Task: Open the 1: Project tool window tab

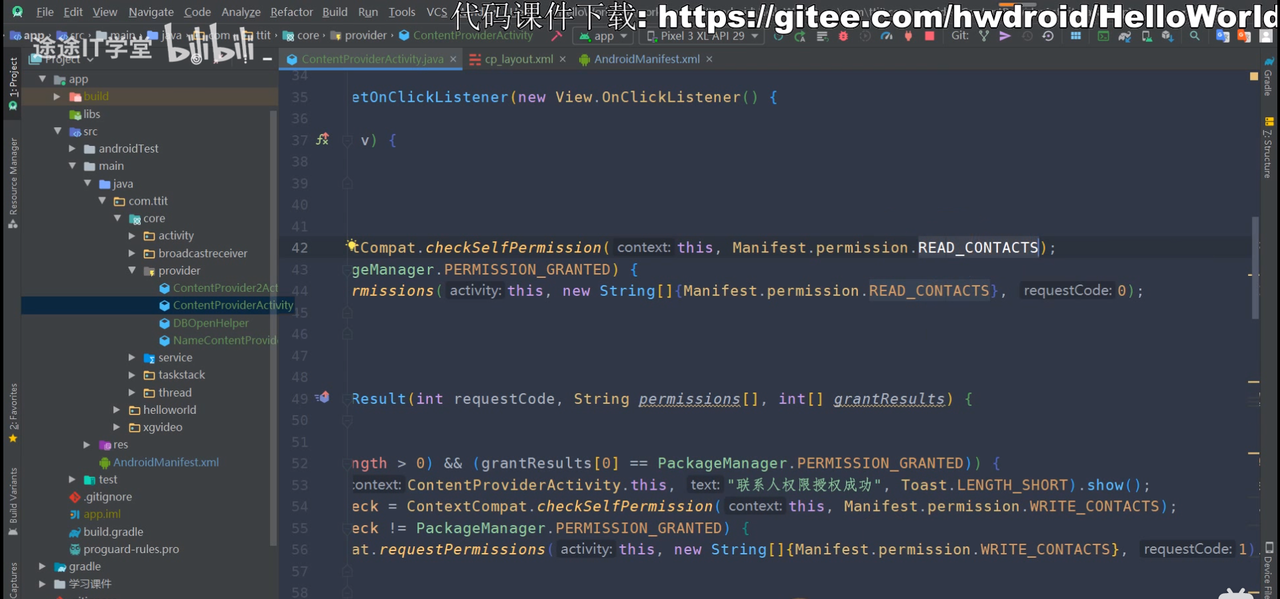Action: 13,83
